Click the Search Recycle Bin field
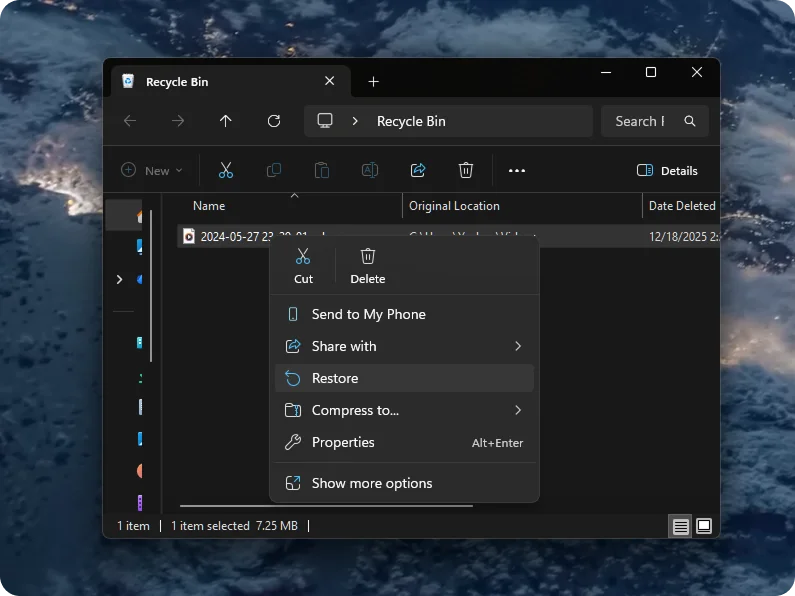 click(x=654, y=121)
